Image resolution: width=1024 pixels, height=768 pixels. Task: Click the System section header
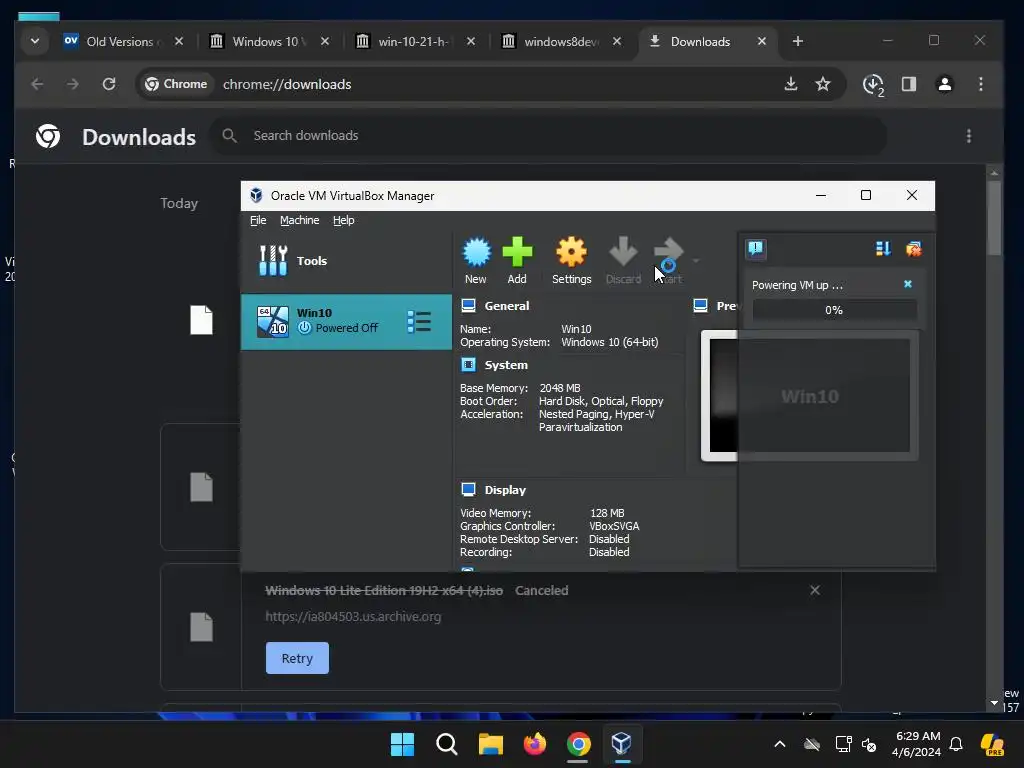506,365
